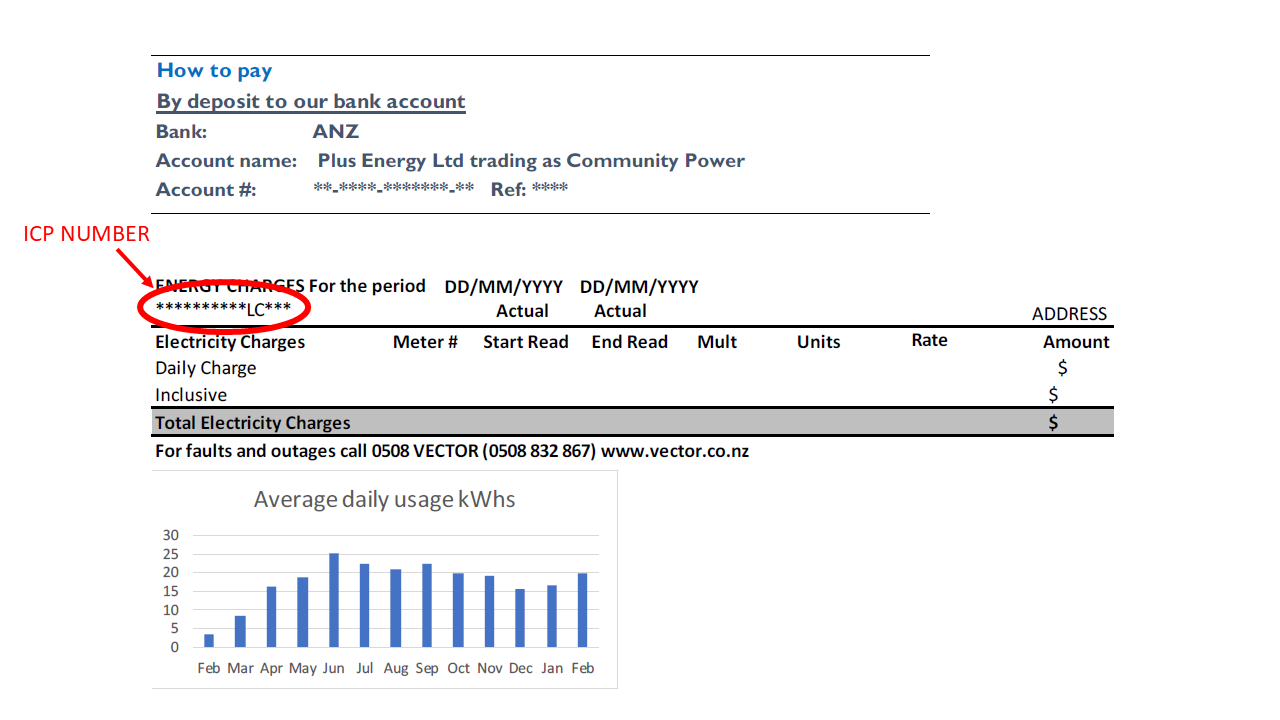Viewport: 1280px width, 720px height.
Task: Click the masked account number field
Action: (393, 190)
